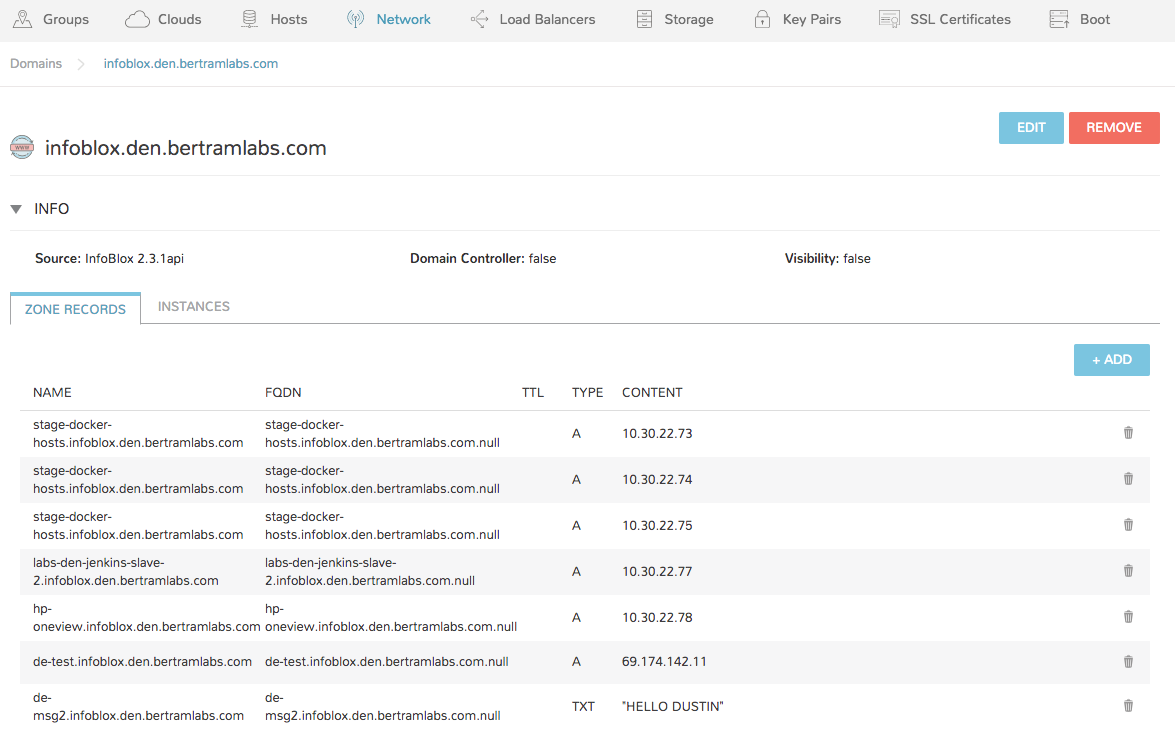
Task: Click the infoblox.den.bertramlabs.com page title
Action: (186, 148)
